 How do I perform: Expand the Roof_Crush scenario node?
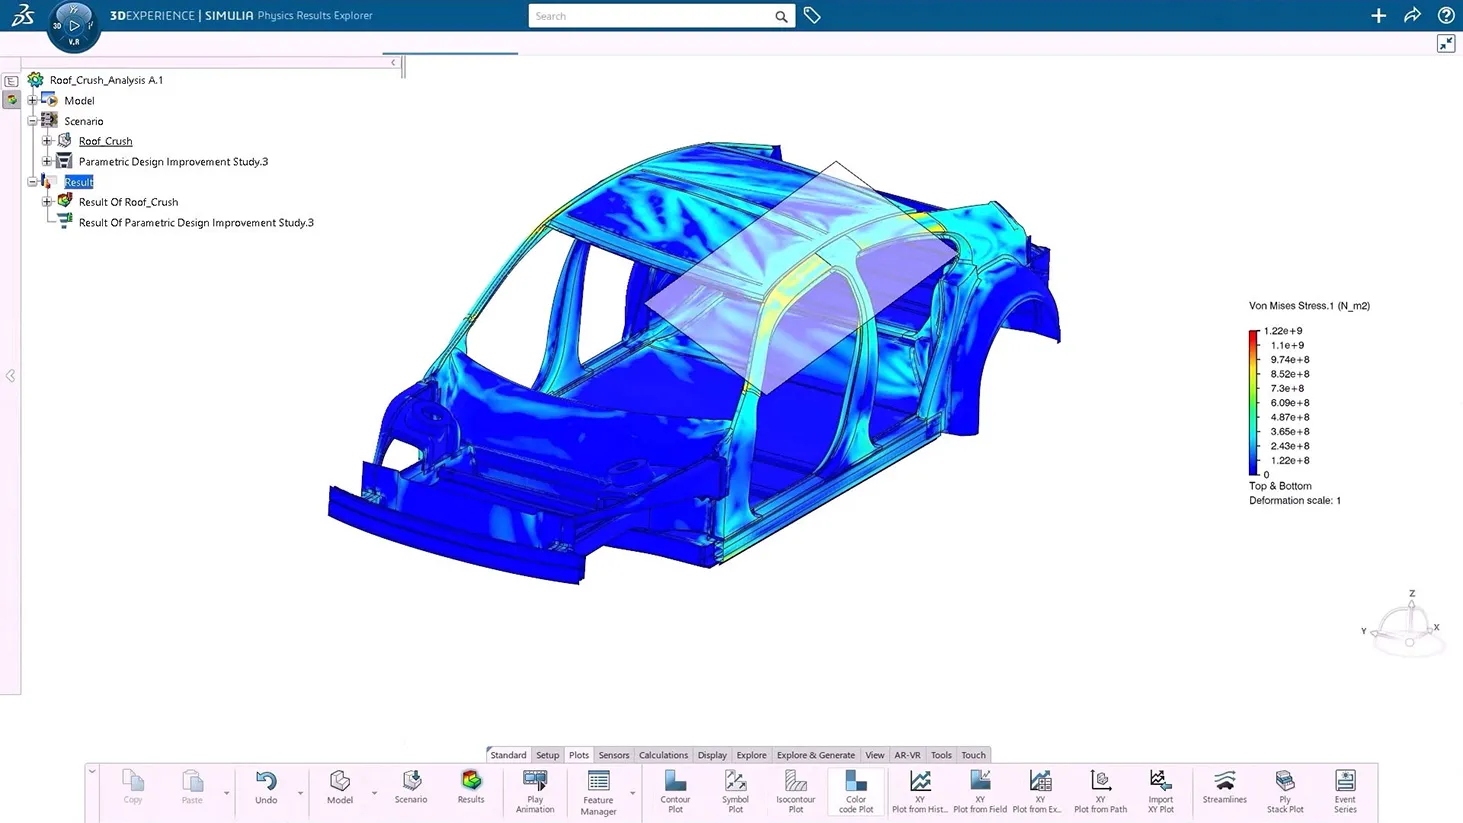pyautogui.click(x=48, y=141)
